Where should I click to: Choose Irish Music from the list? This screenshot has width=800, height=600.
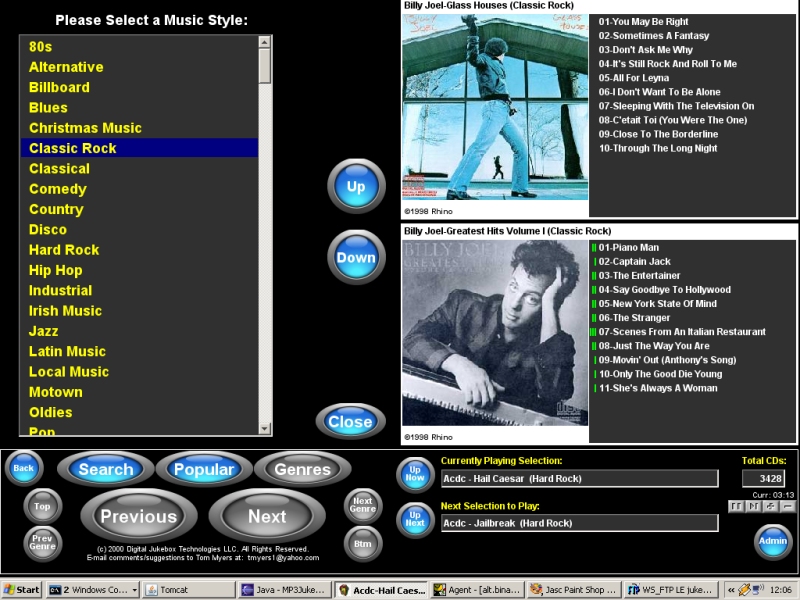pos(139,311)
